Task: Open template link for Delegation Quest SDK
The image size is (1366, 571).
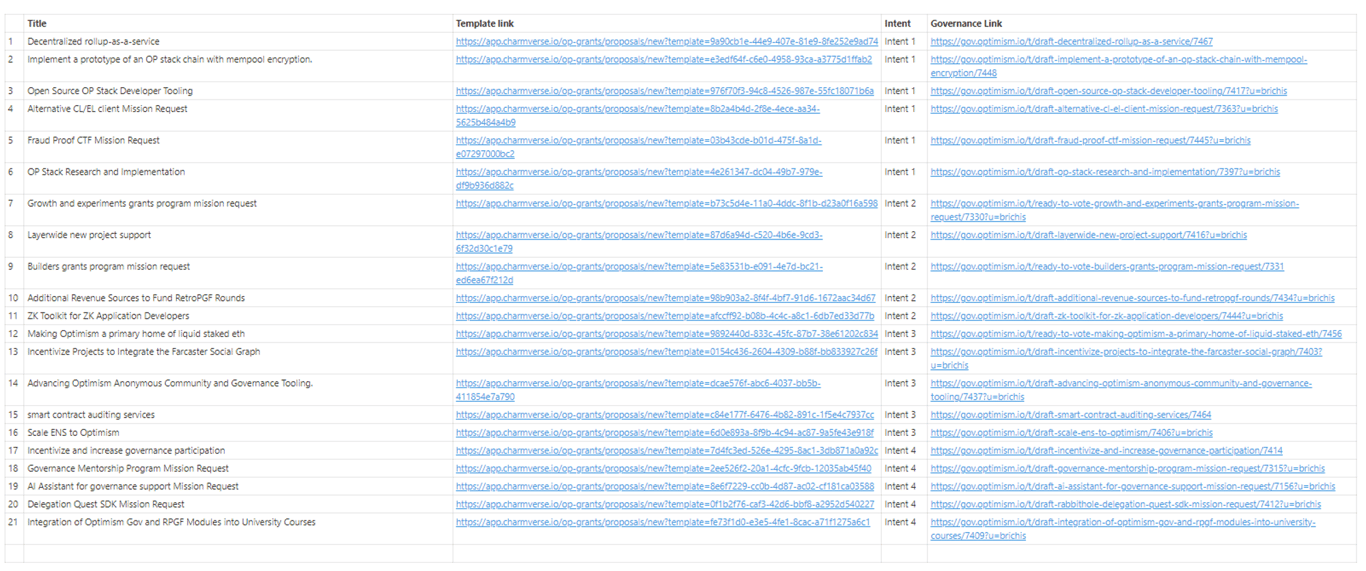Action: coord(665,505)
